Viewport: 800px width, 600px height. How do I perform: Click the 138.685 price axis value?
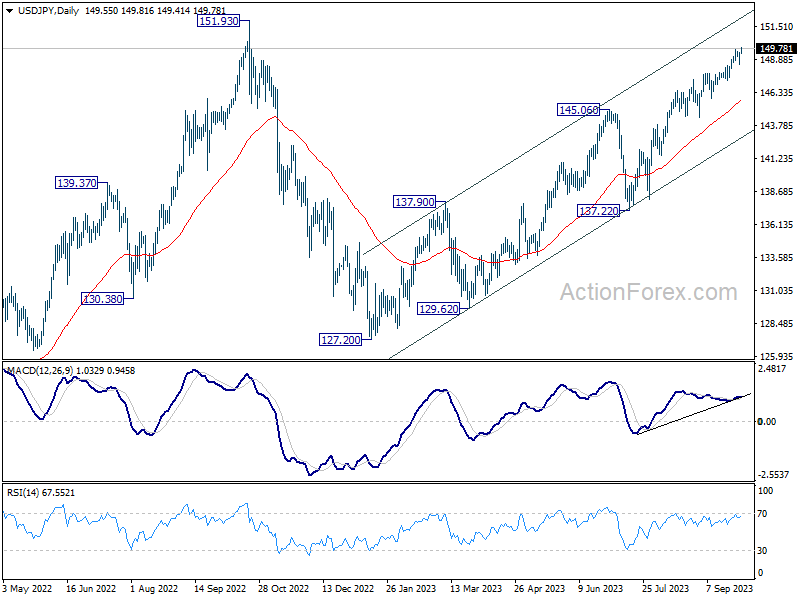[x=777, y=192]
